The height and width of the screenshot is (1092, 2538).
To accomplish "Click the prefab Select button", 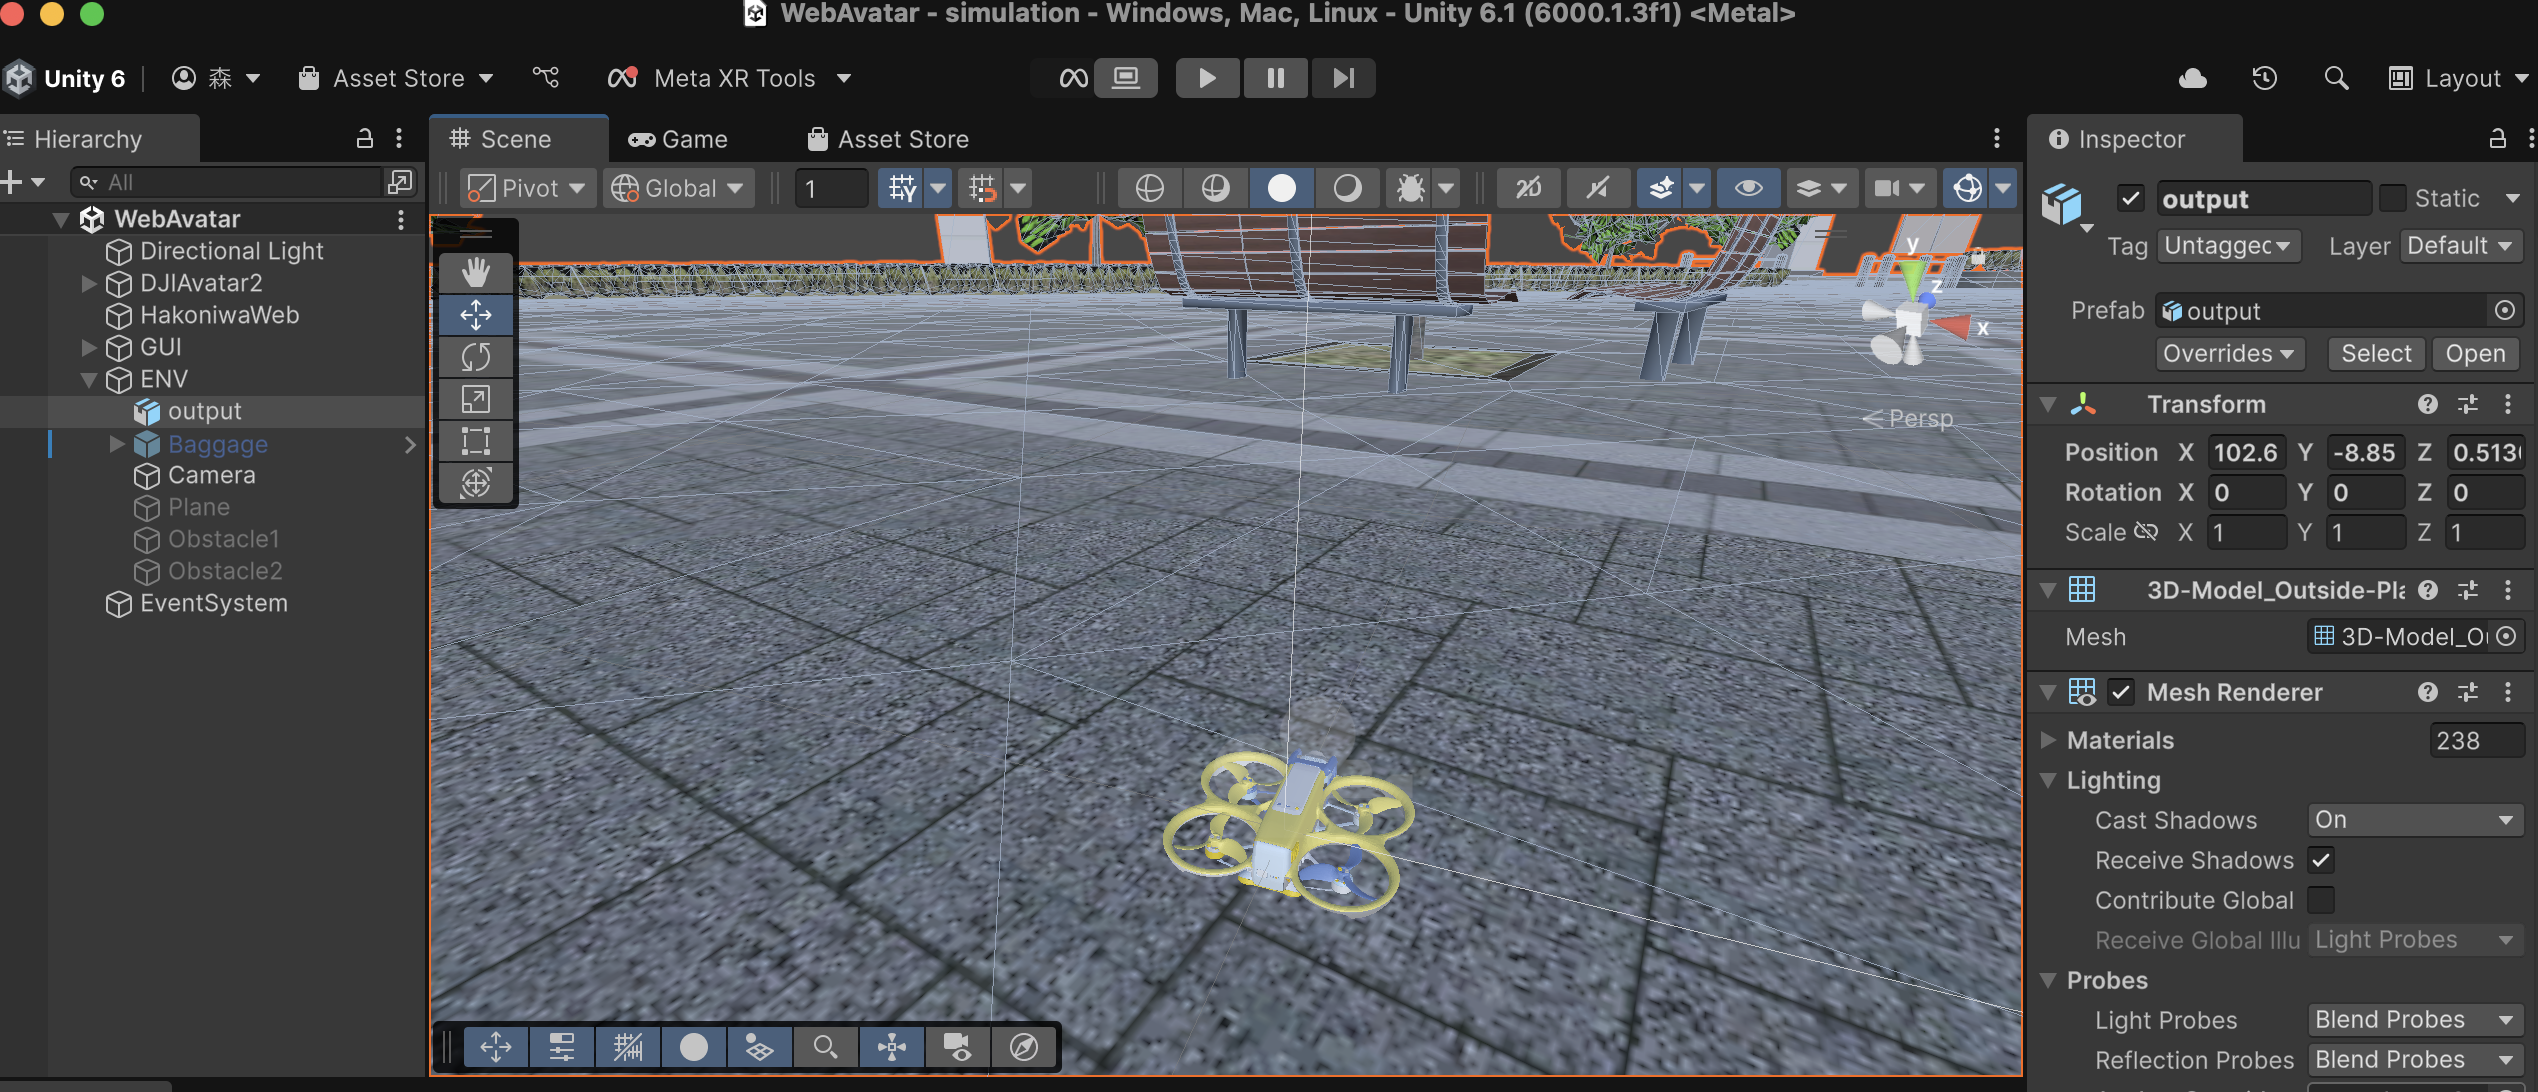I will (x=2375, y=353).
